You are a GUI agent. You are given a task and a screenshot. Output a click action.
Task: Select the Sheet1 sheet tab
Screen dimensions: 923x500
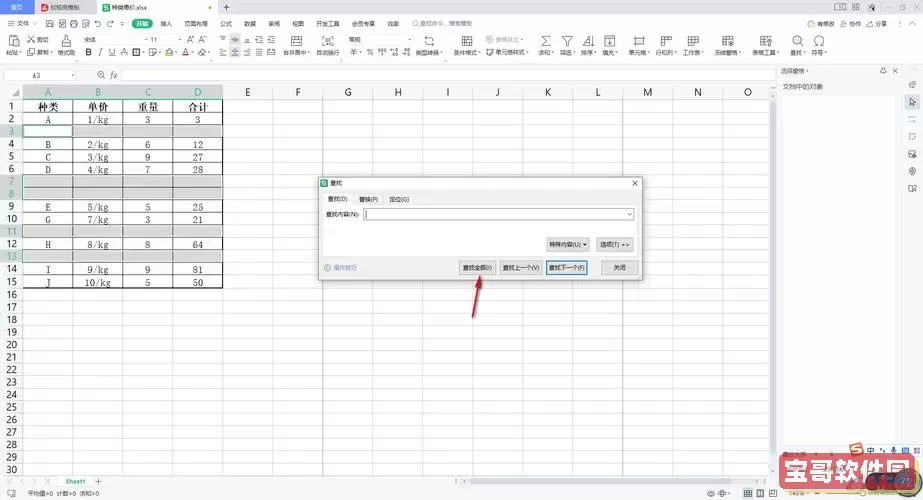click(75, 482)
